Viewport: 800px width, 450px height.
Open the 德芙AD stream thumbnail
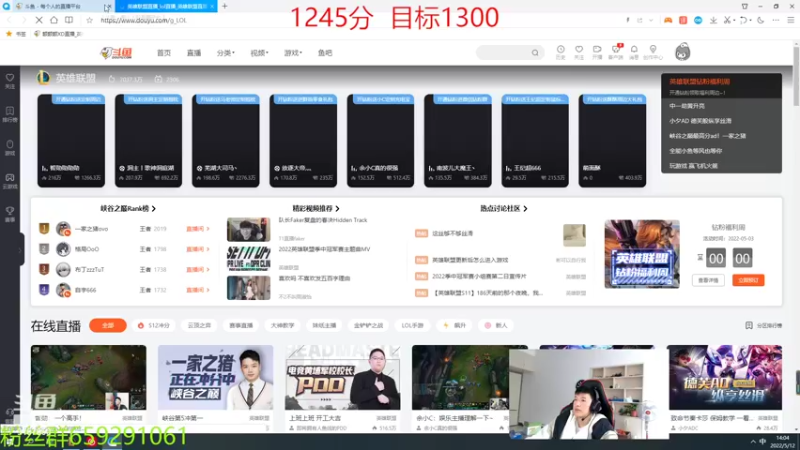coord(725,378)
